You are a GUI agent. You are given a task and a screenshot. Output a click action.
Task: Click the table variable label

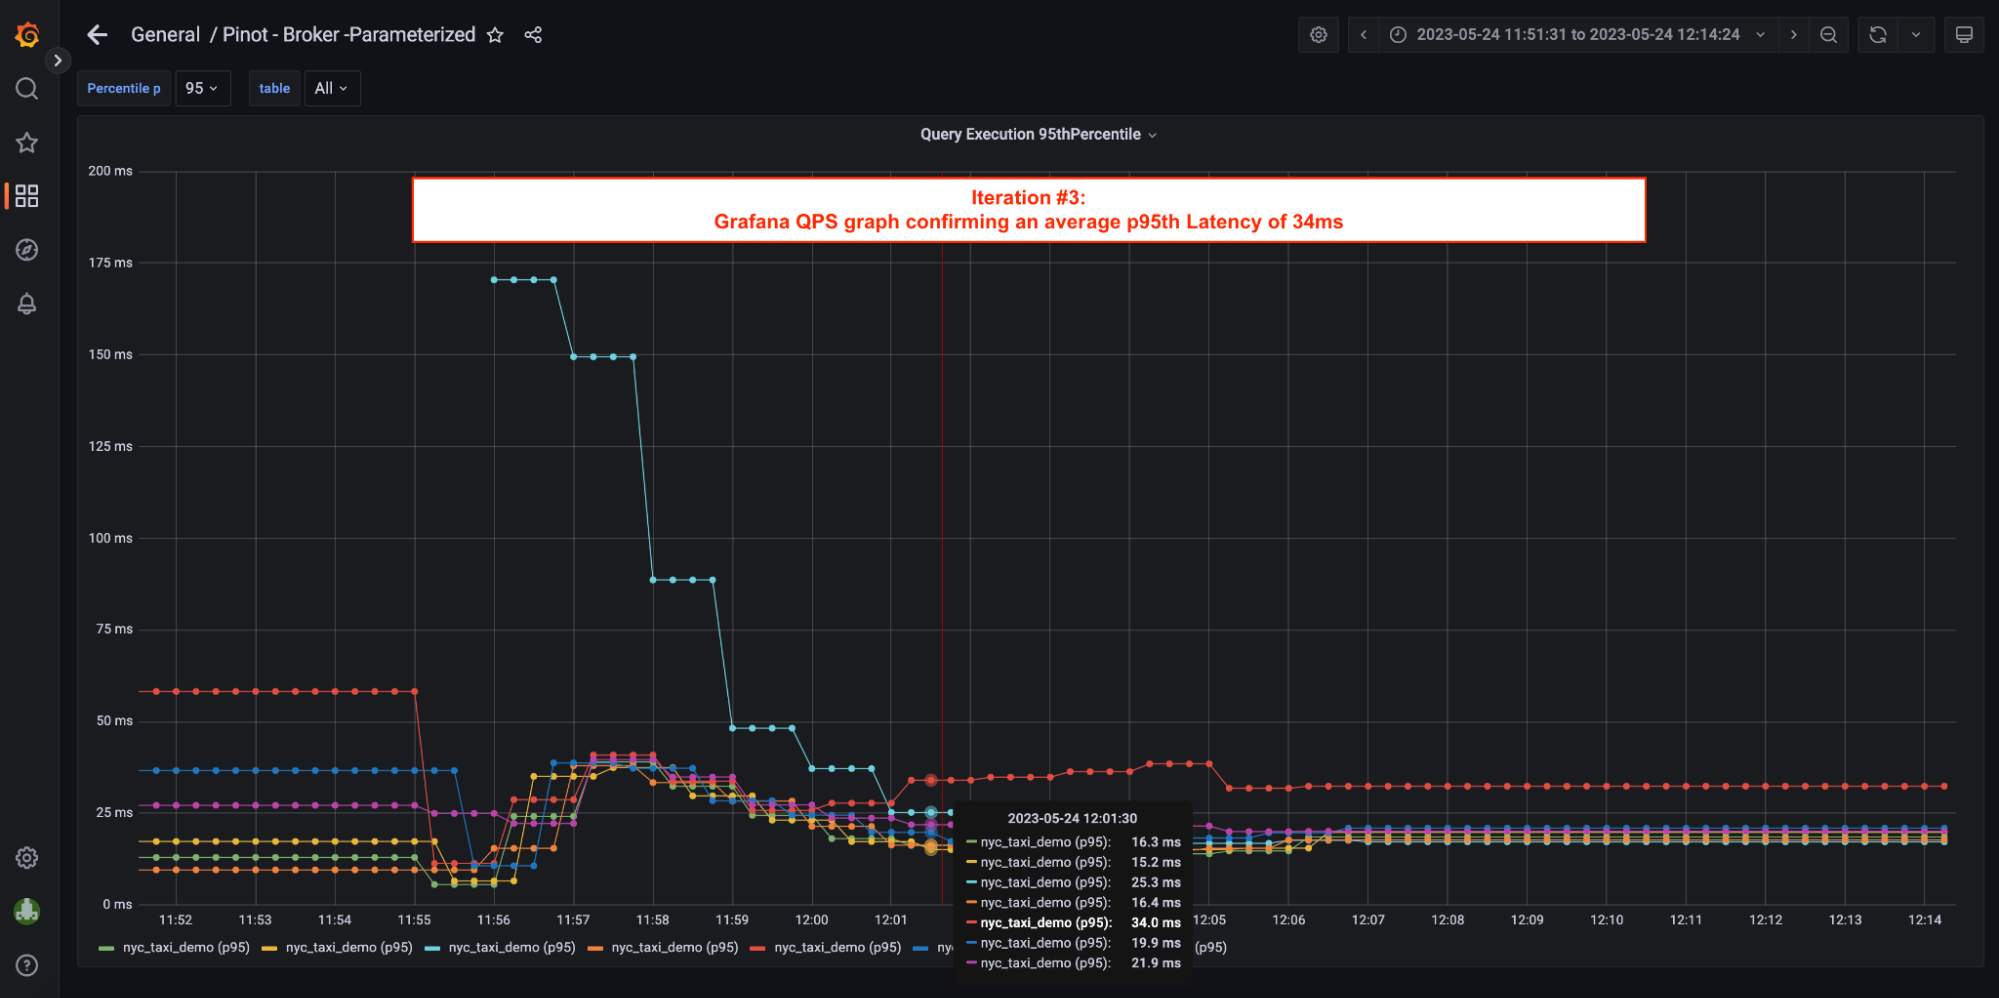click(x=274, y=88)
